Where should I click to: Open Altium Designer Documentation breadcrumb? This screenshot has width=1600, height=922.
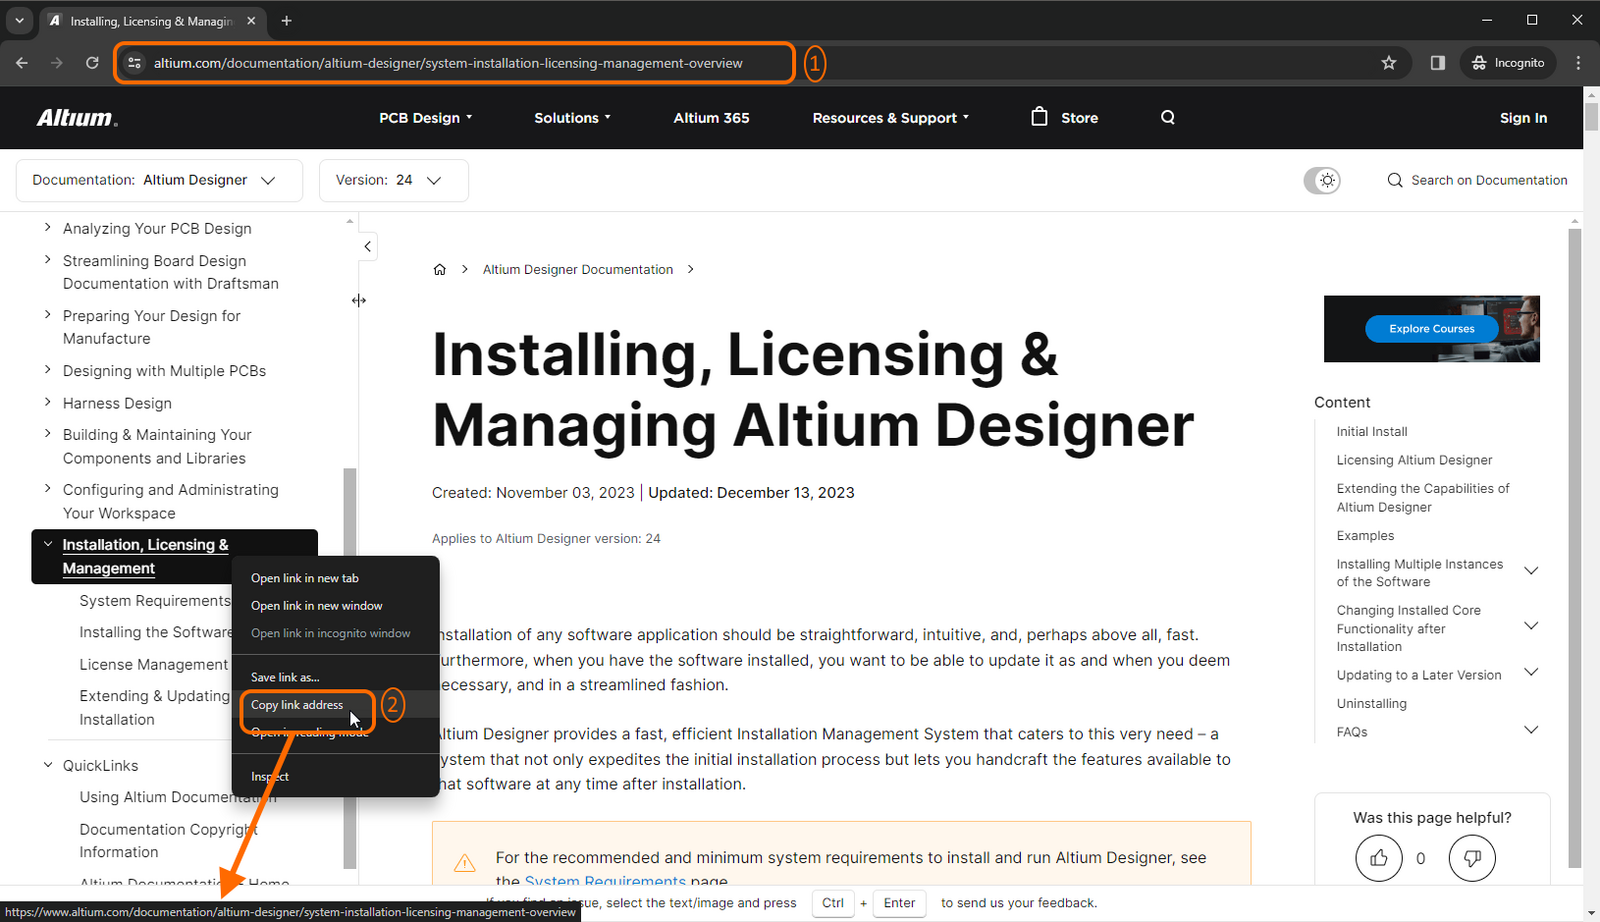(x=578, y=270)
